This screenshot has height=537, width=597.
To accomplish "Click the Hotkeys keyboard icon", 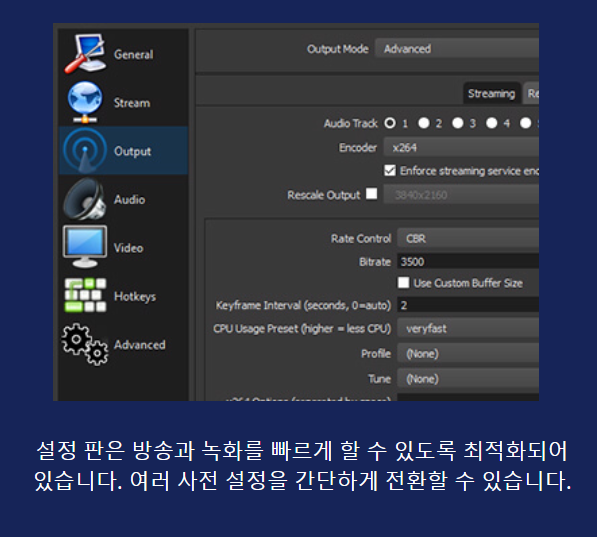I will click(85, 296).
